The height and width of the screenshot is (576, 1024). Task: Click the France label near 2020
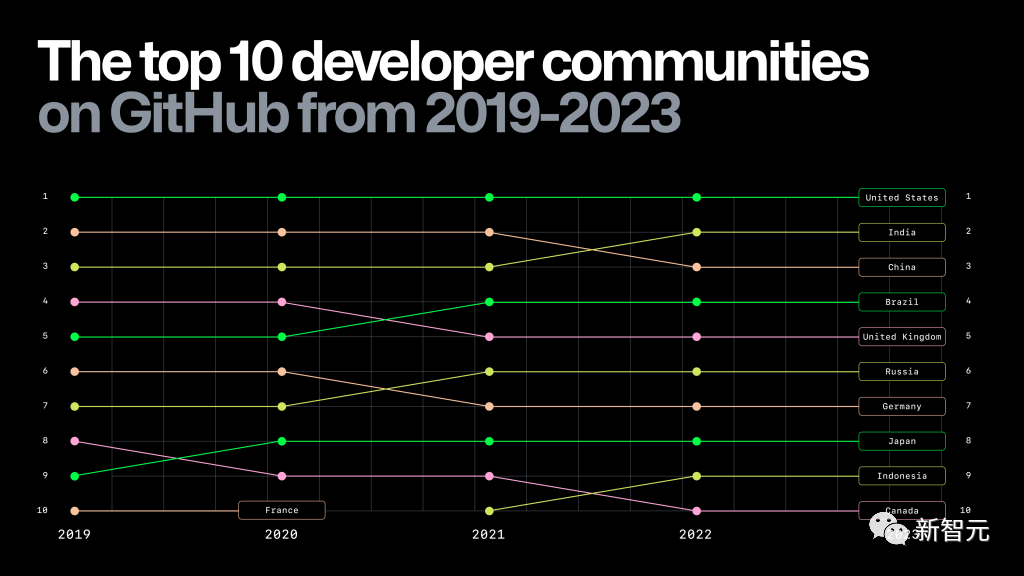[x=282, y=510]
